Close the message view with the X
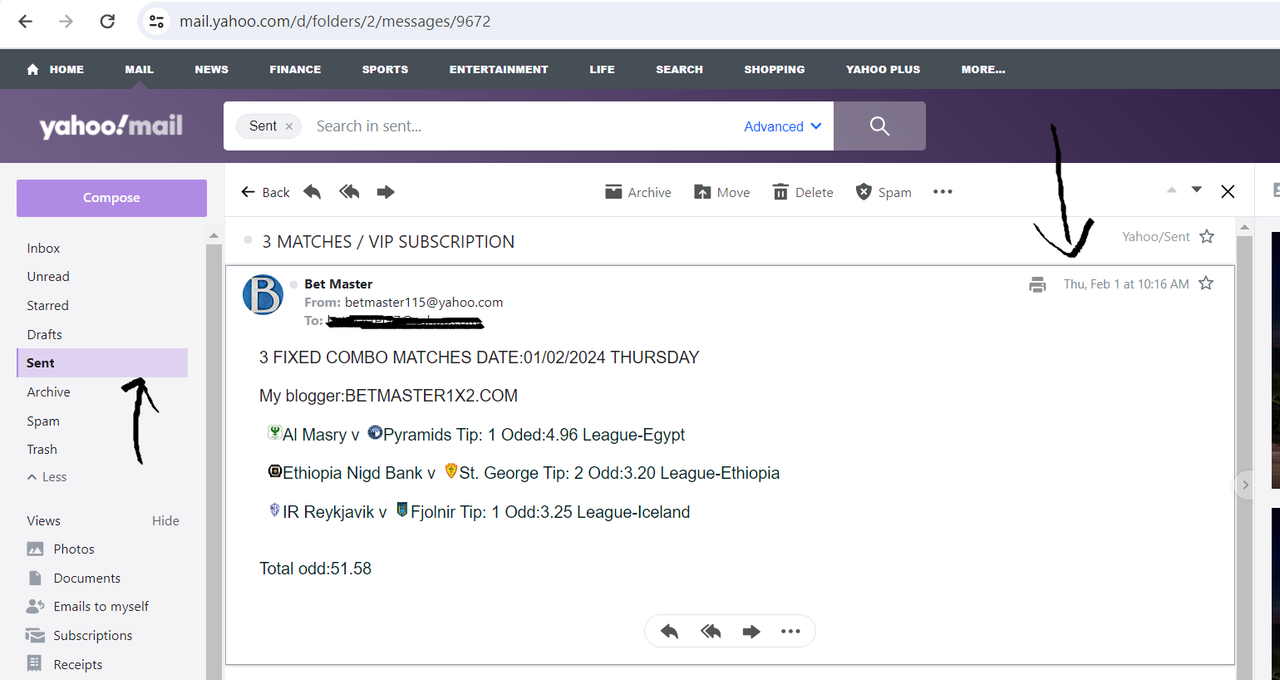The height and width of the screenshot is (680, 1280). [1228, 191]
